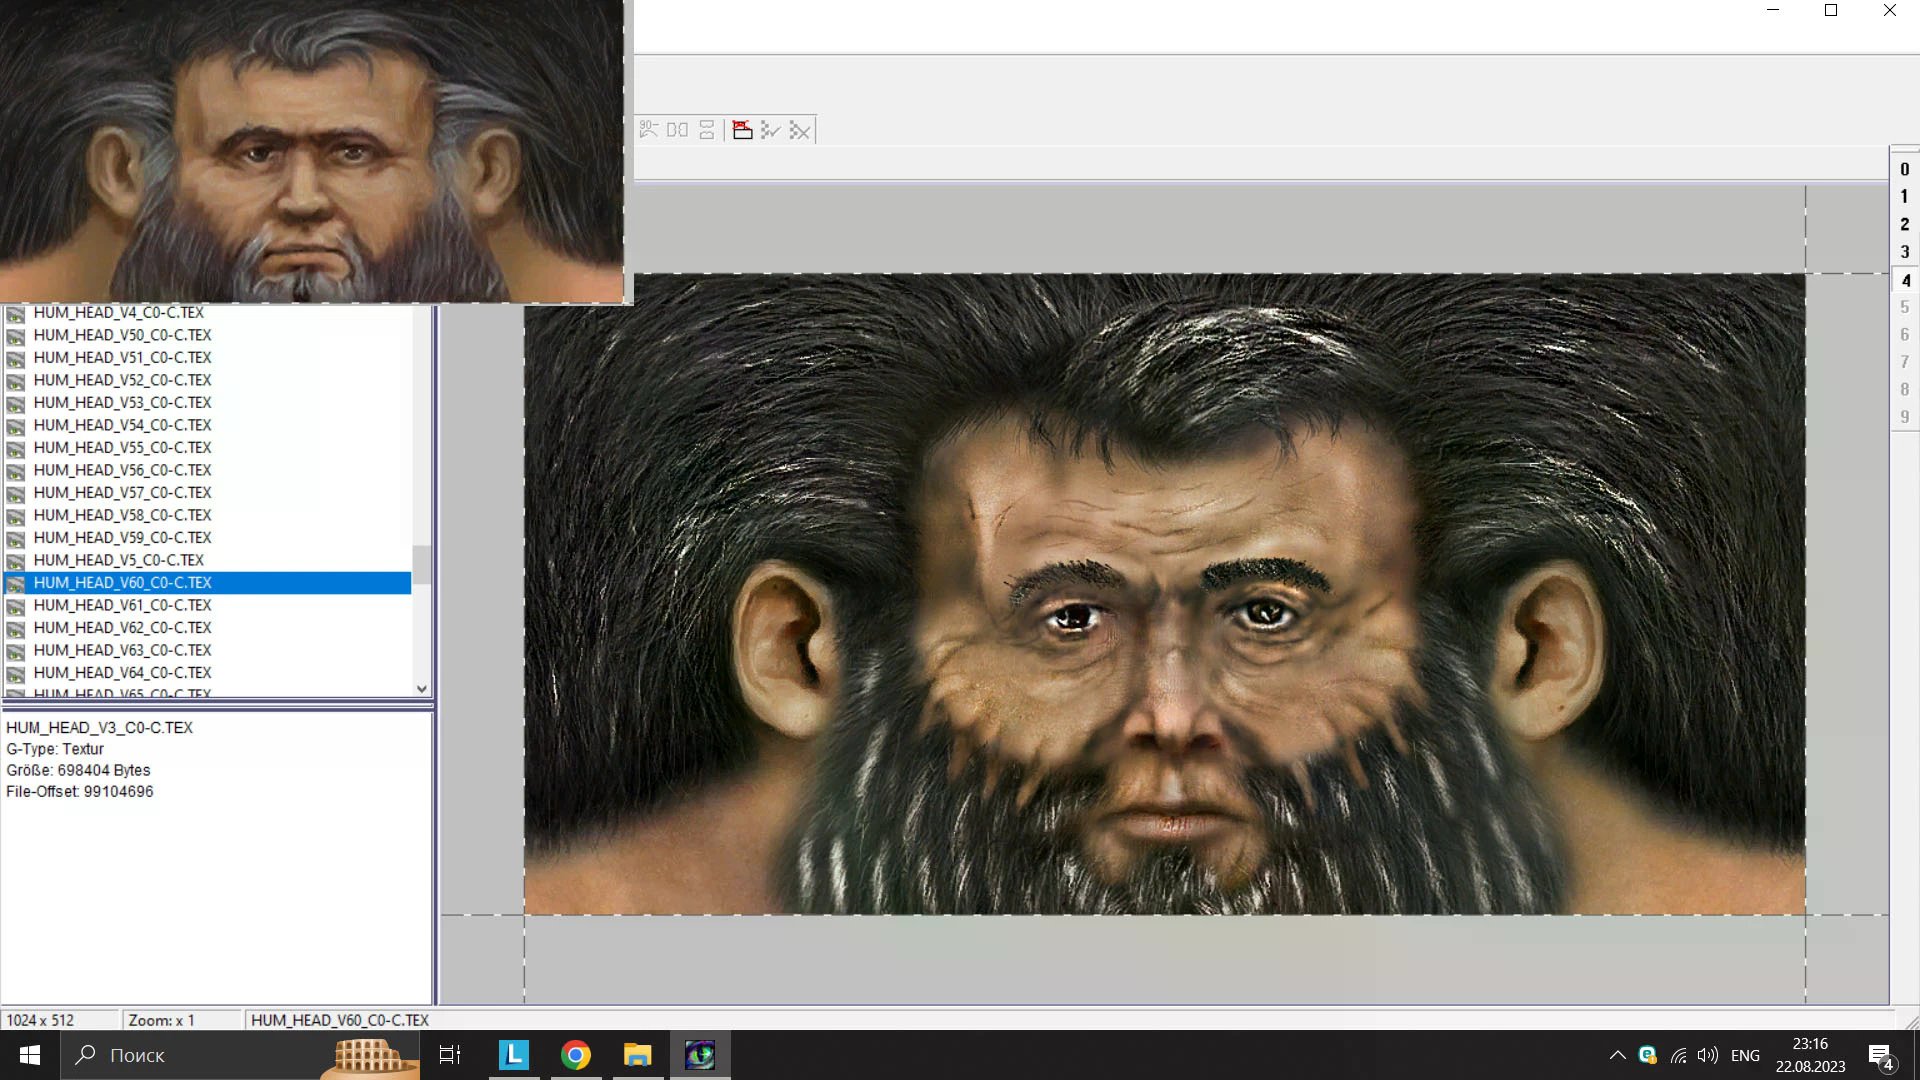The width and height of the screenshot is (1920, 1080).
Task: Open the Windows Start menu
Action: [30, 1055]
